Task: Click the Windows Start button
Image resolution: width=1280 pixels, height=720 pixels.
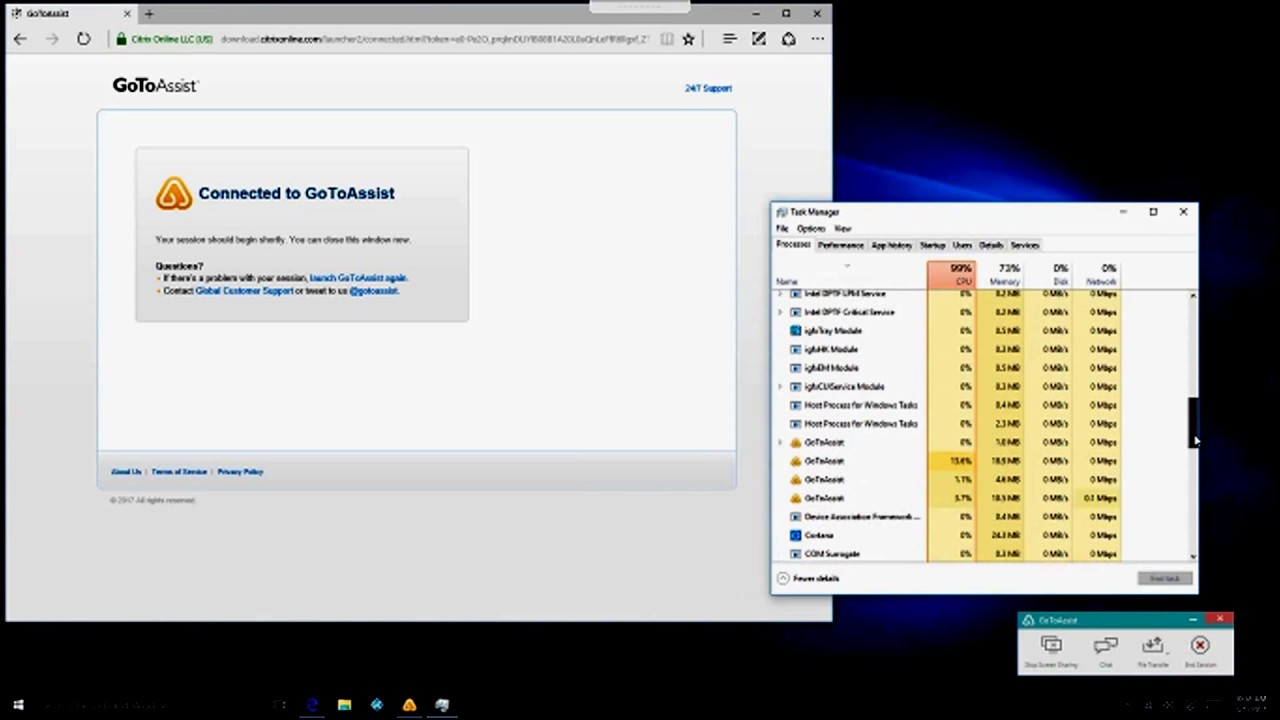Action: [18, 705]
